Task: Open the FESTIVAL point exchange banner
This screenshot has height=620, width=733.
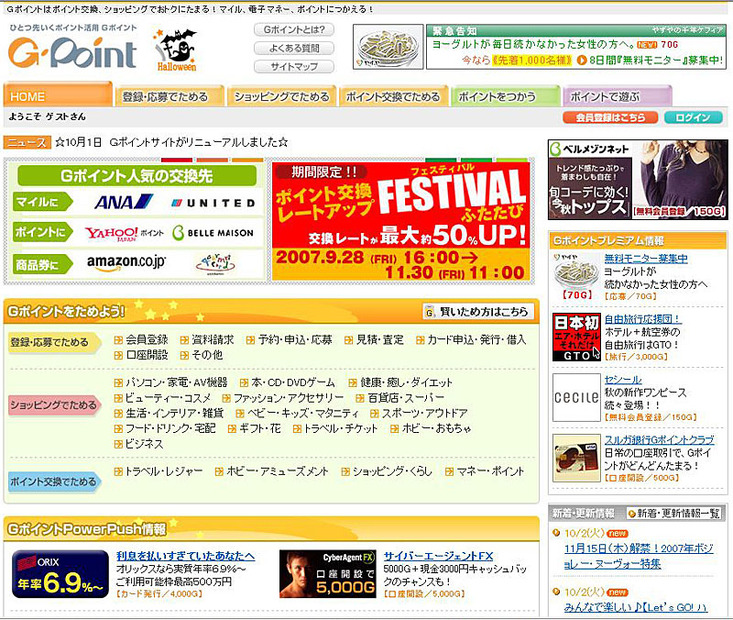Action: click(401, 221)
